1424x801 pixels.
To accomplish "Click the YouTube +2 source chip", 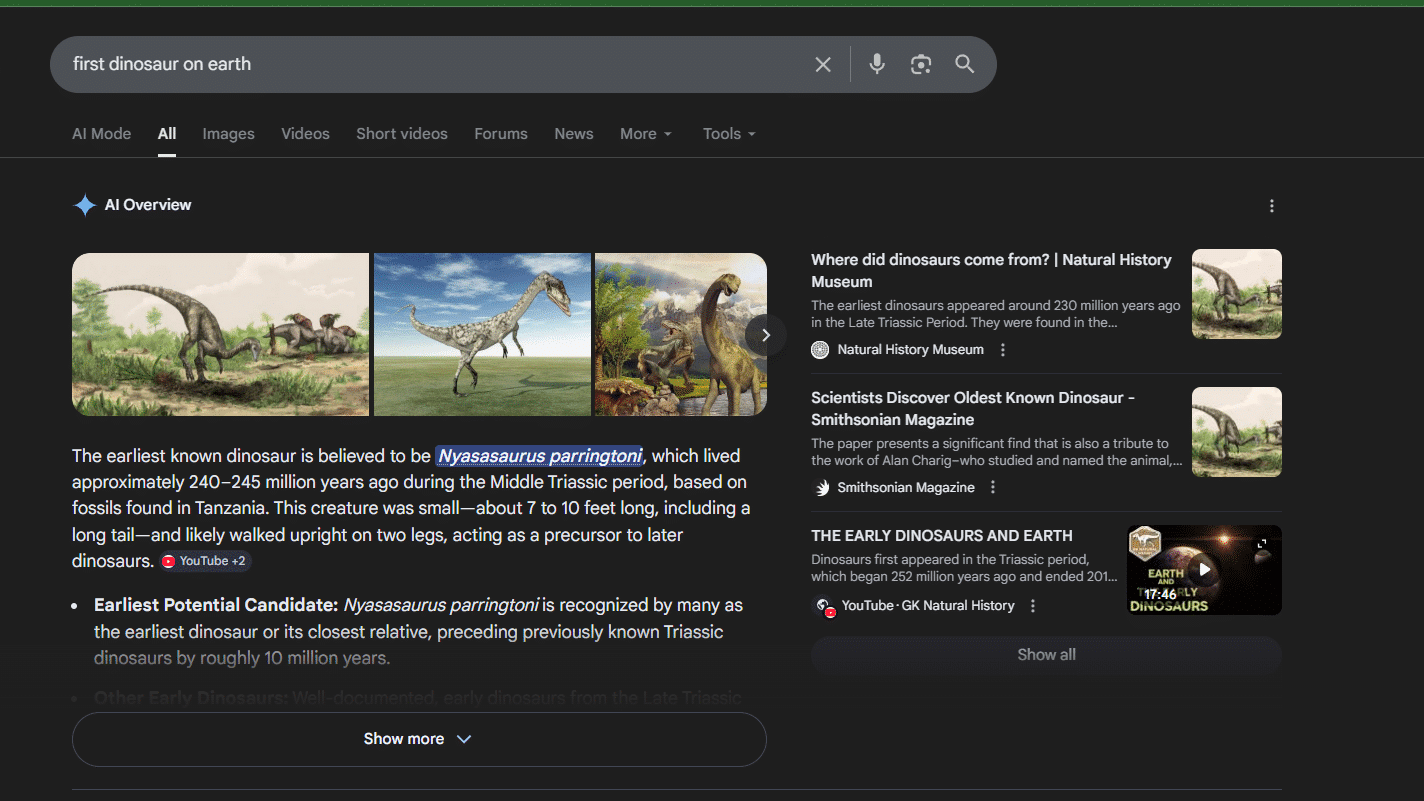I will pyautogui.click(x=204, y=561).
